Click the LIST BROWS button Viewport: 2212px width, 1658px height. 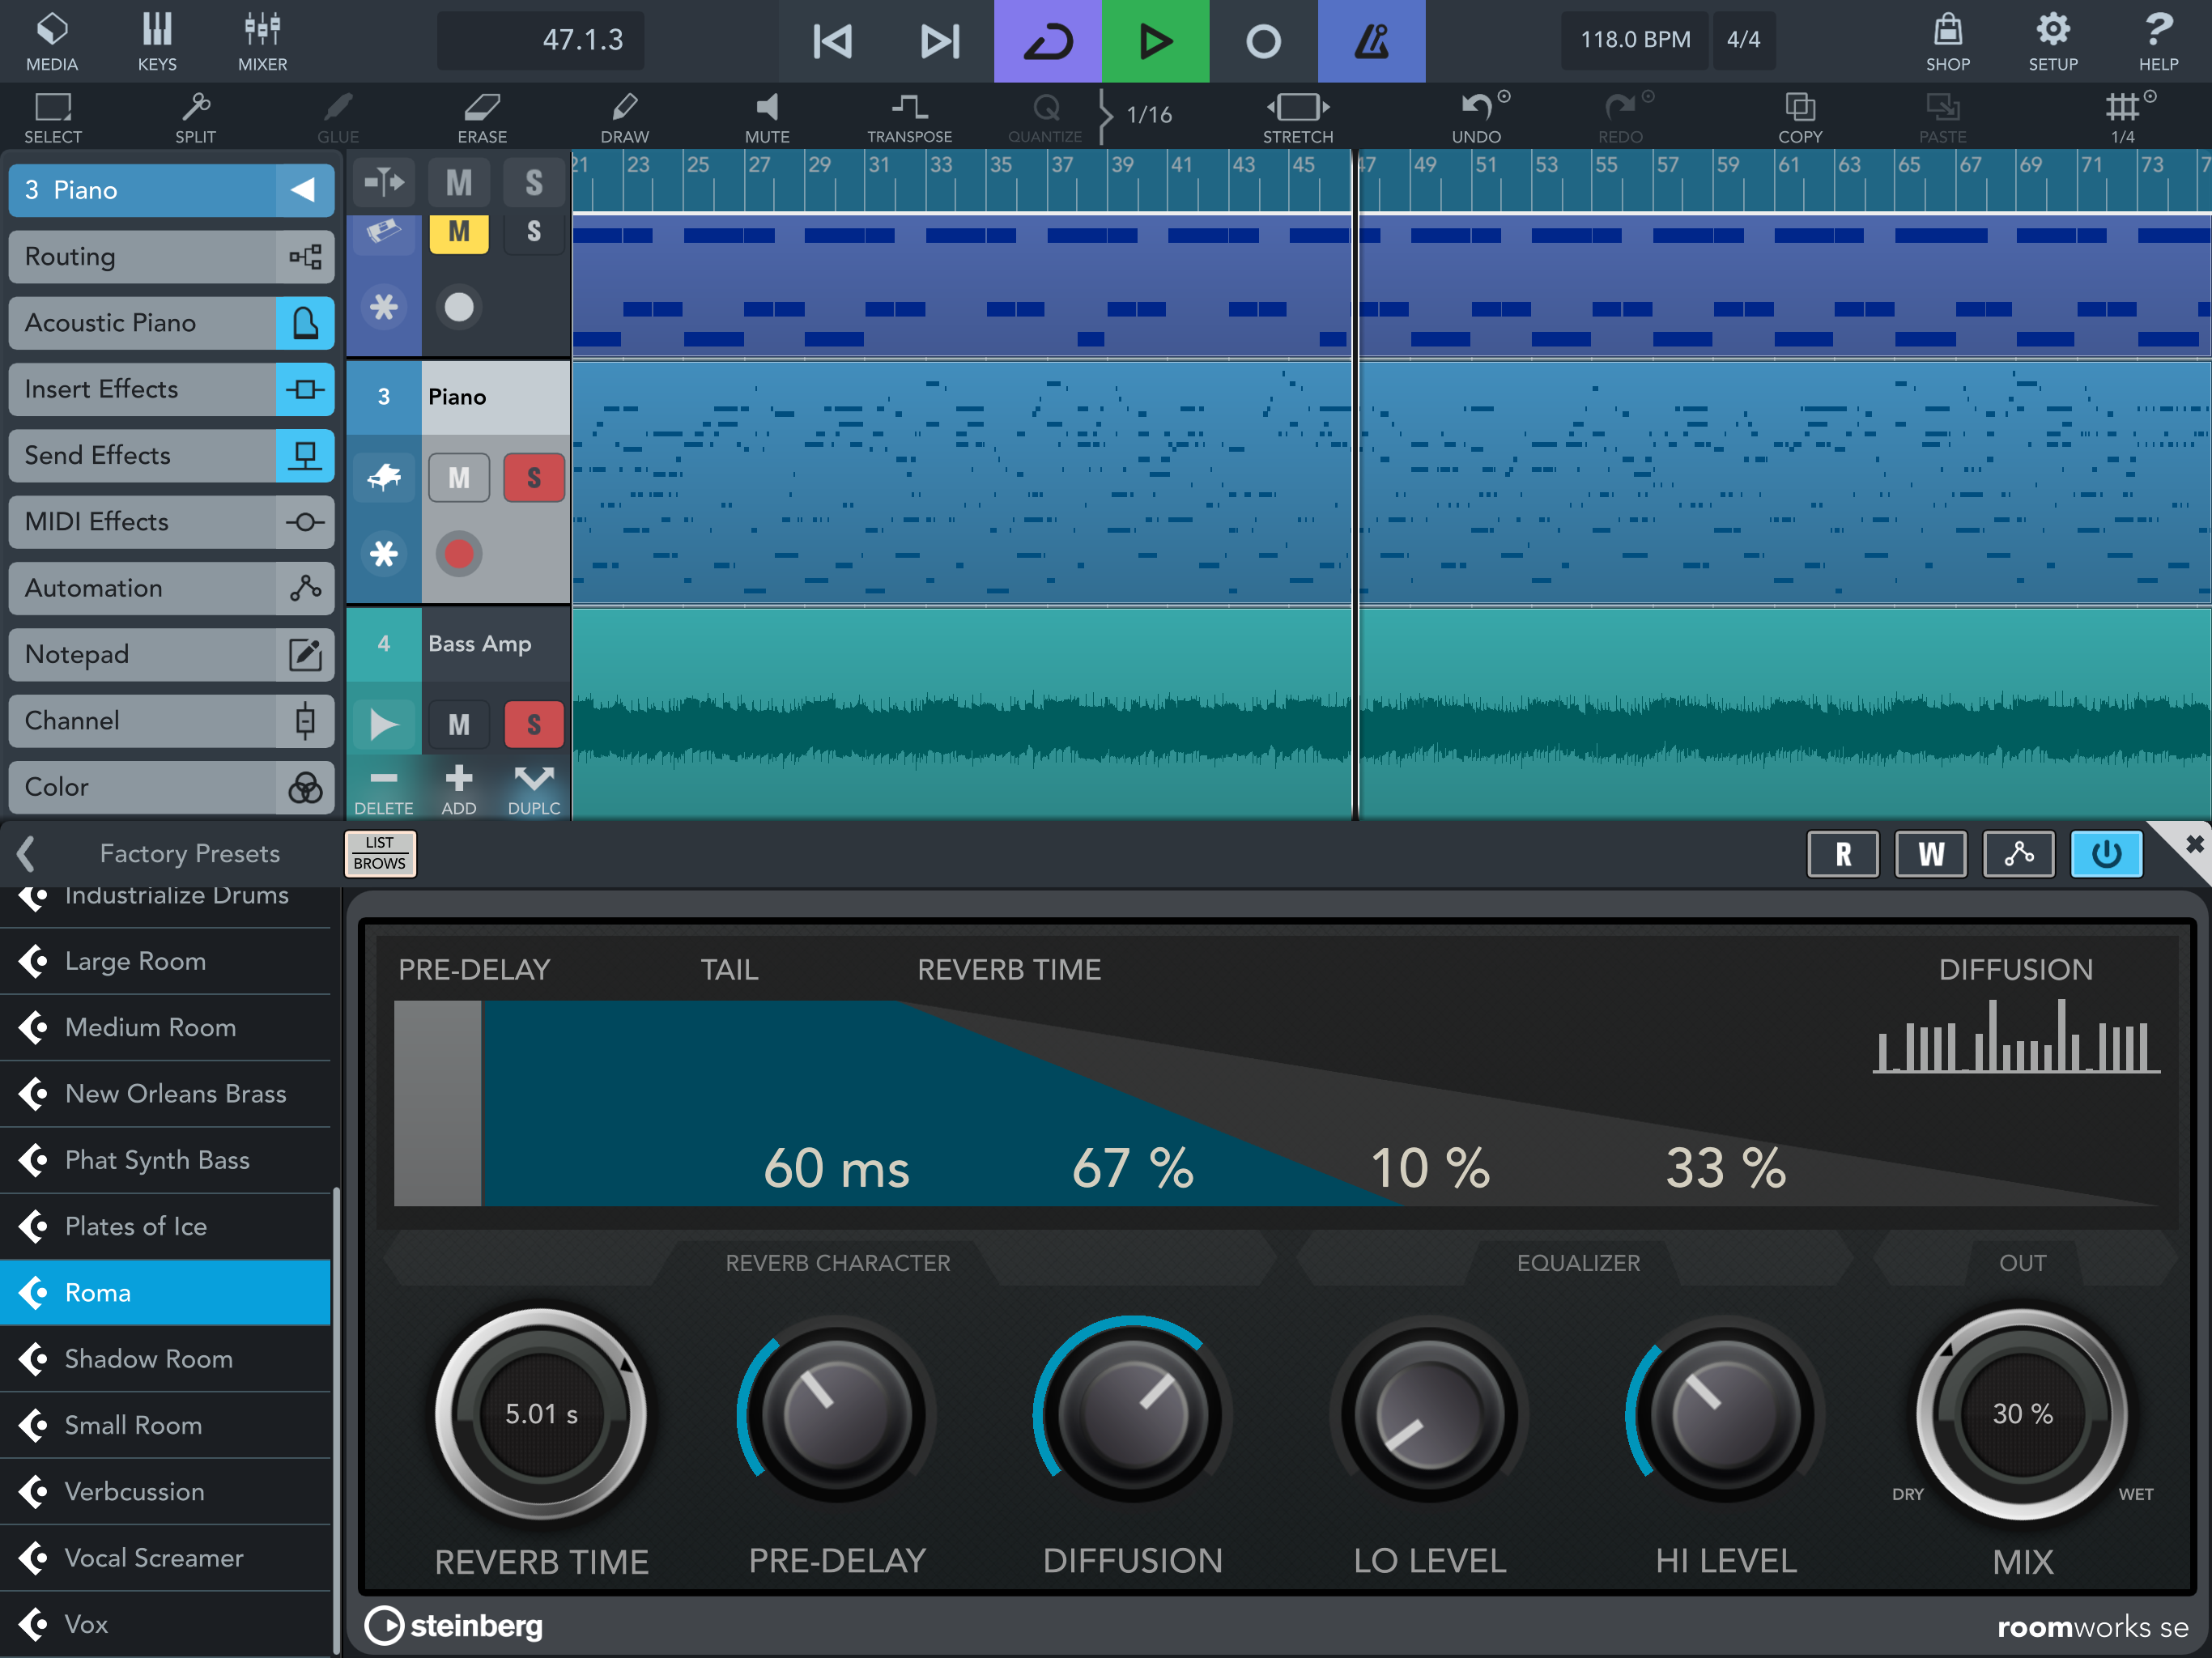click(379, 853)
